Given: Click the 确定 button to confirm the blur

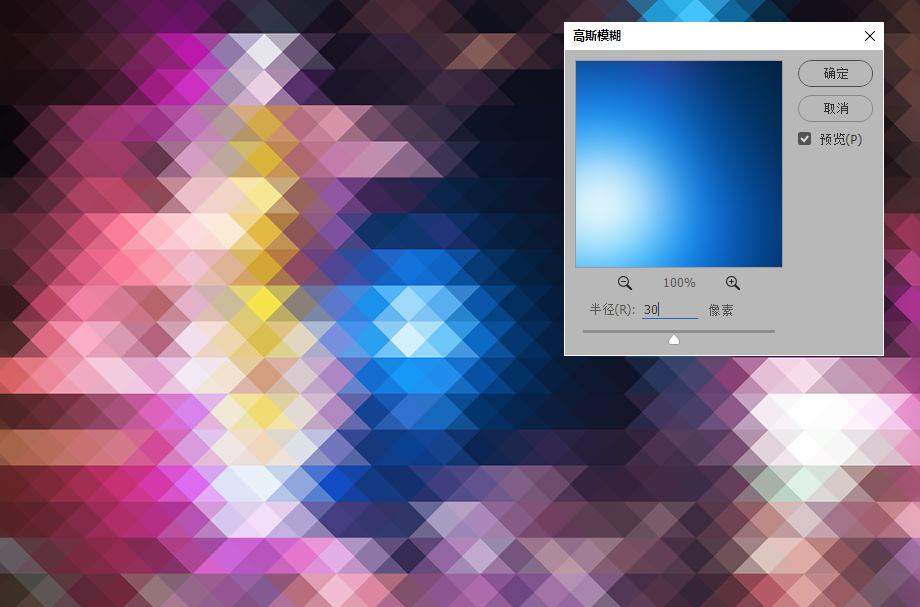Looking at the screenshot, I should (x=835, y=73).
